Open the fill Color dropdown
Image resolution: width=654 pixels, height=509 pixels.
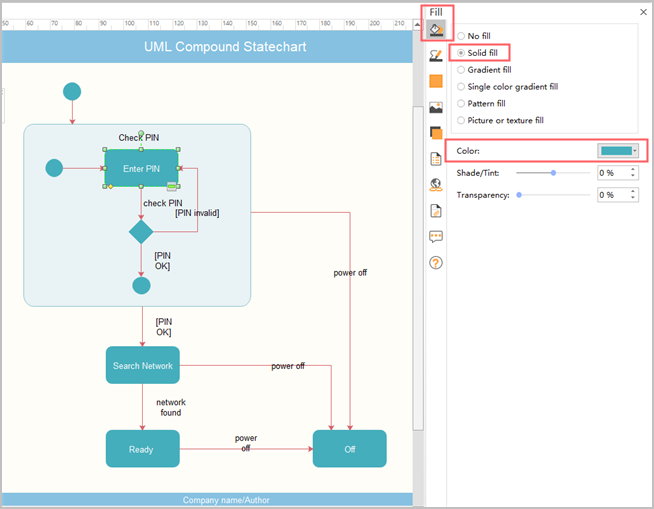click(618, 151)
